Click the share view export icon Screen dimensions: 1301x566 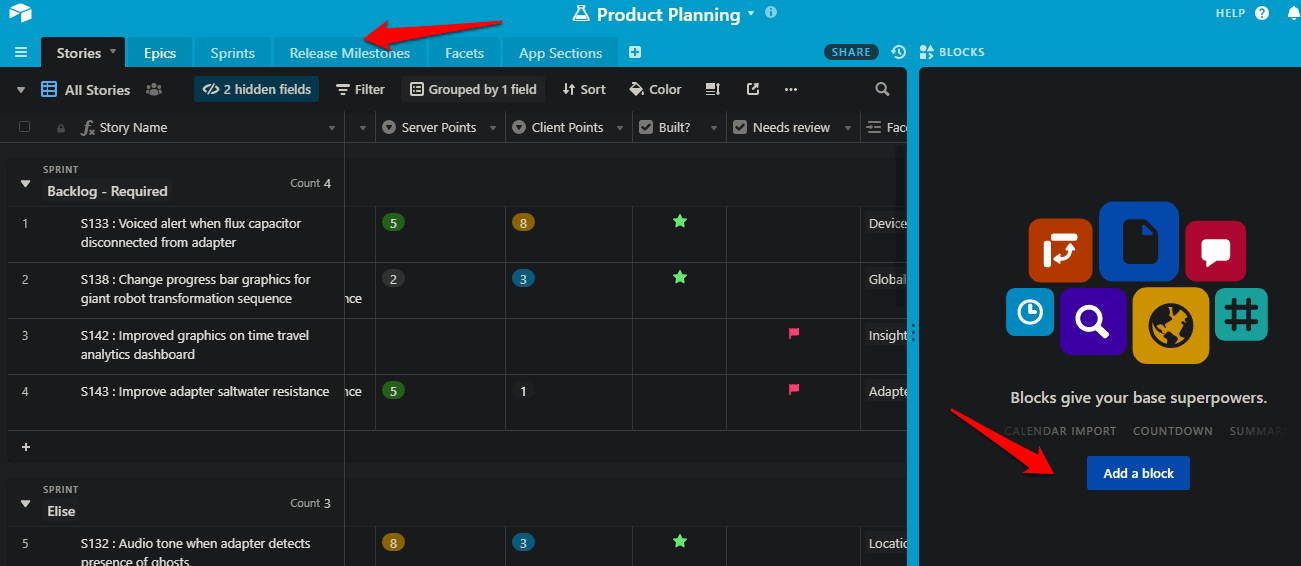click(x=753, y=89)
